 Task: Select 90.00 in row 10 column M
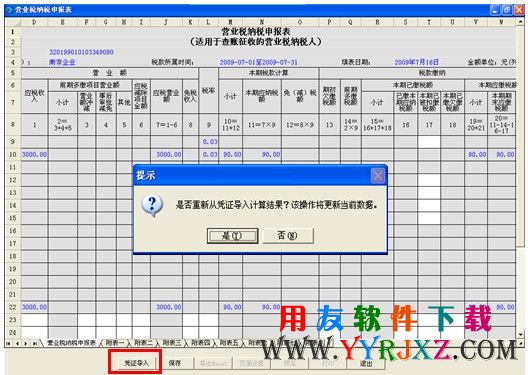[x=230, y=155]
